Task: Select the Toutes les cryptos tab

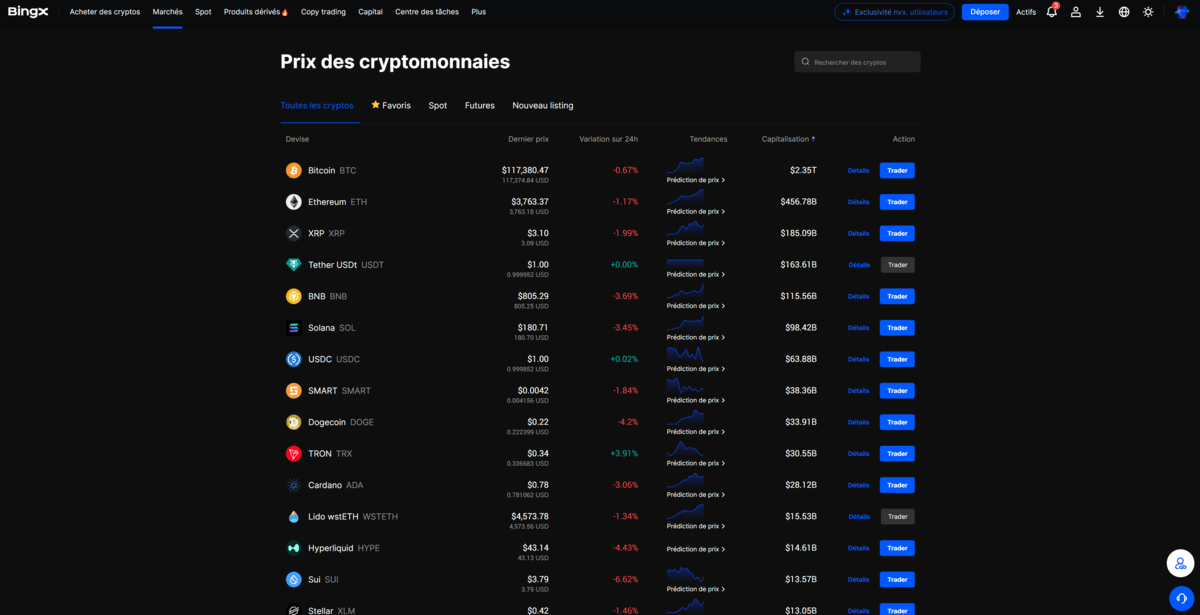Action: [317, 105]
